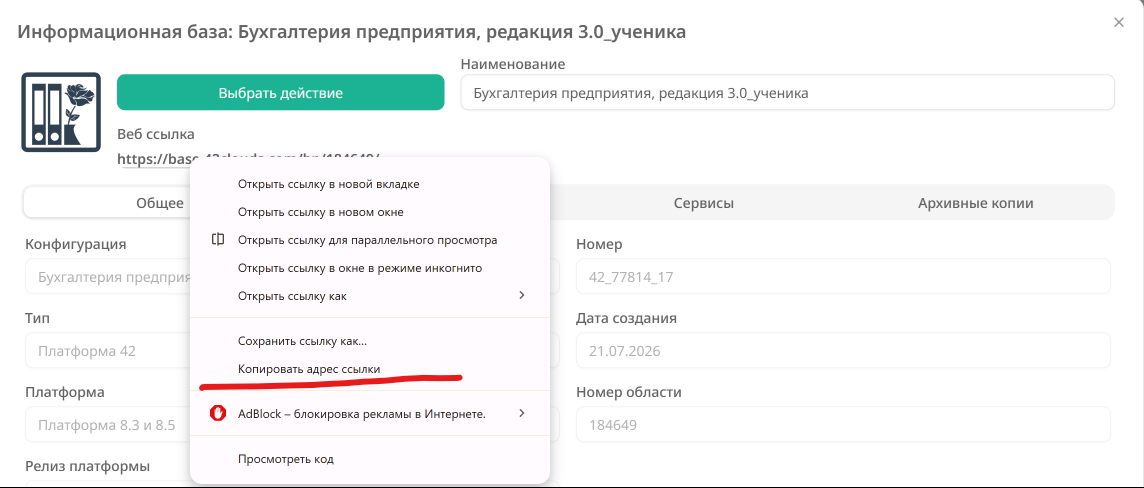
Task: Choose 'Открыть ссылку в новой вкладке'
Action: [369, 185]
